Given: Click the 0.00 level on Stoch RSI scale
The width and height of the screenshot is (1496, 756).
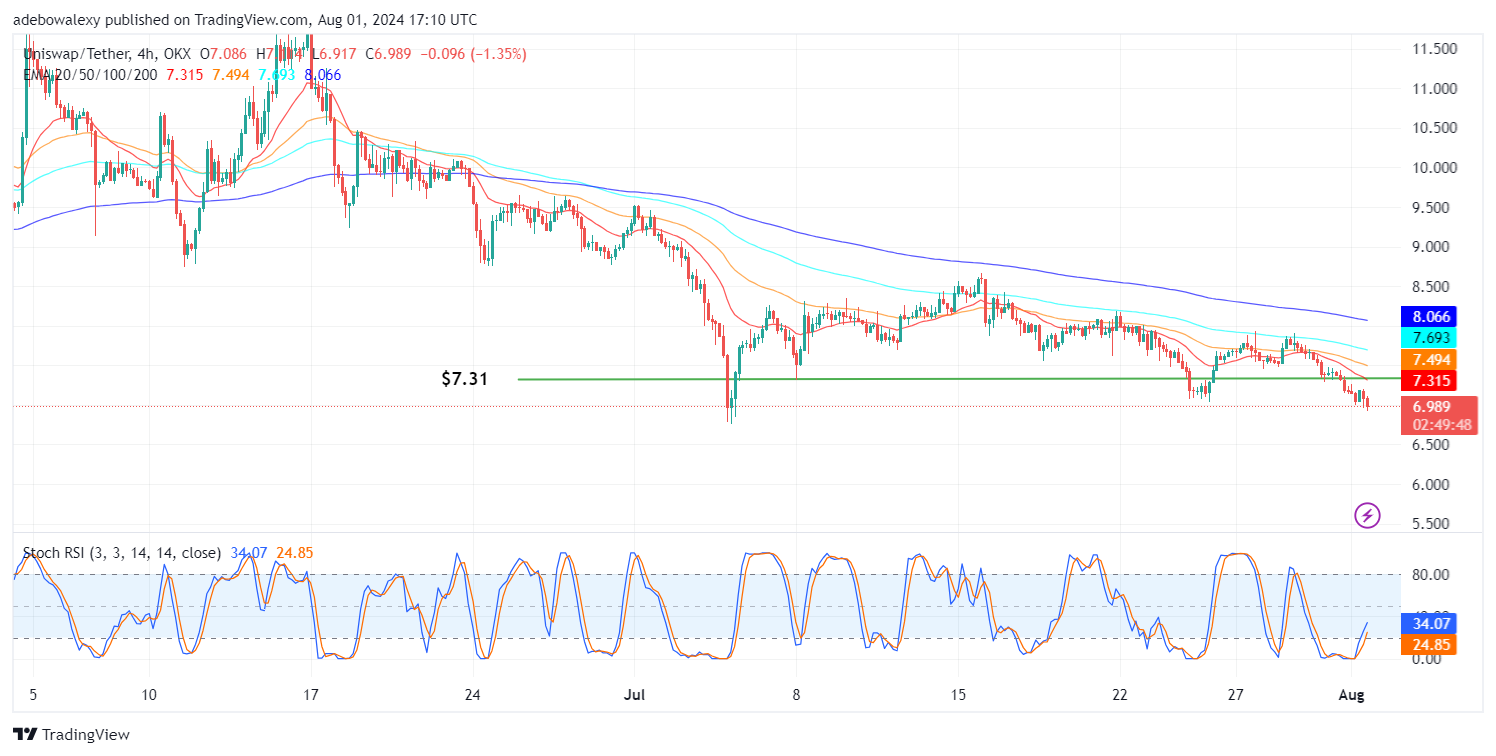Looking at the screenshot, I should pos(1429,659).
